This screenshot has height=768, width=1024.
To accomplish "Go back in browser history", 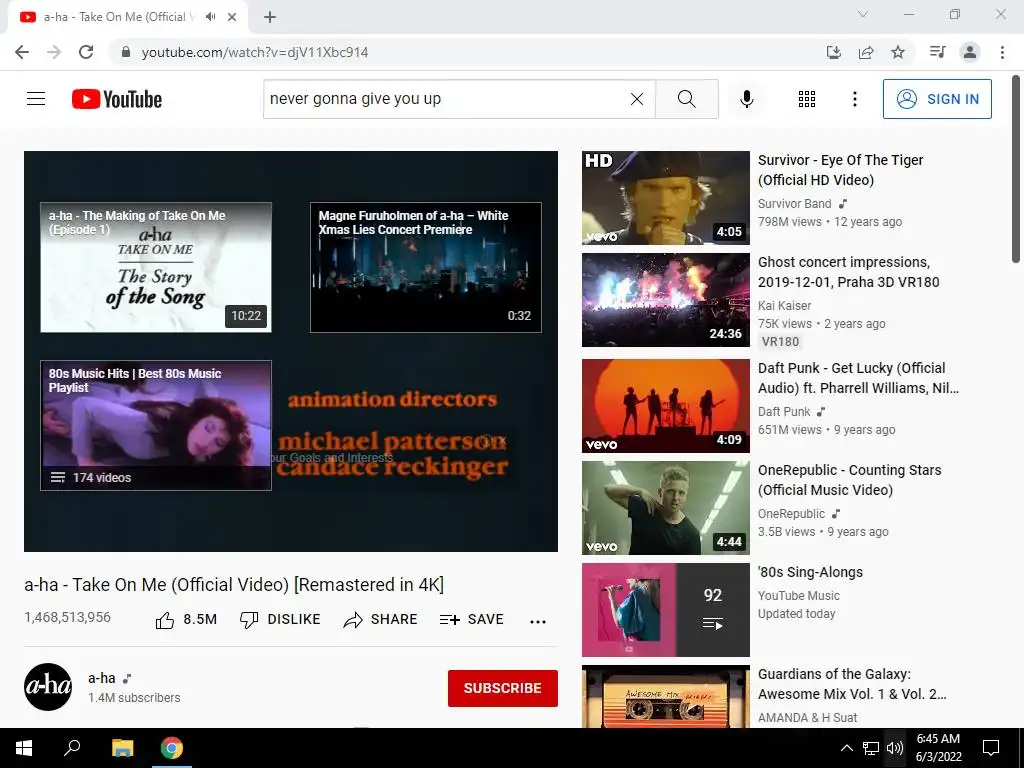I will click(x=22, y=52).
